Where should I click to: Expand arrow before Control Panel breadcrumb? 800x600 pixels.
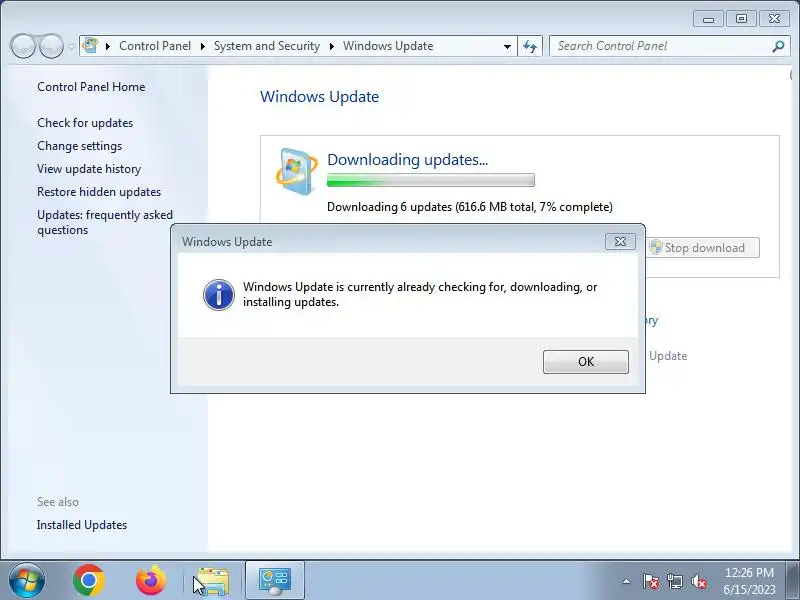108,46
